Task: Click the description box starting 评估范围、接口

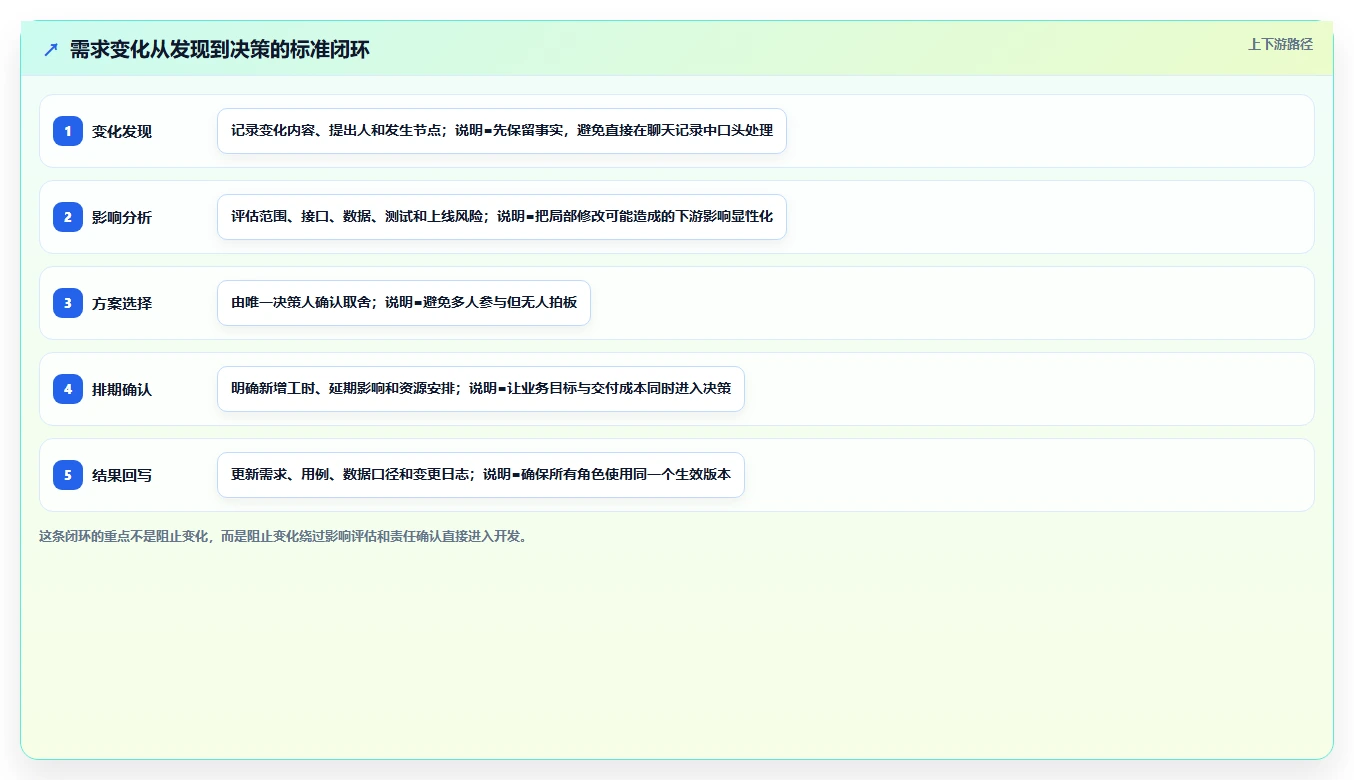Action: [502, 217]
